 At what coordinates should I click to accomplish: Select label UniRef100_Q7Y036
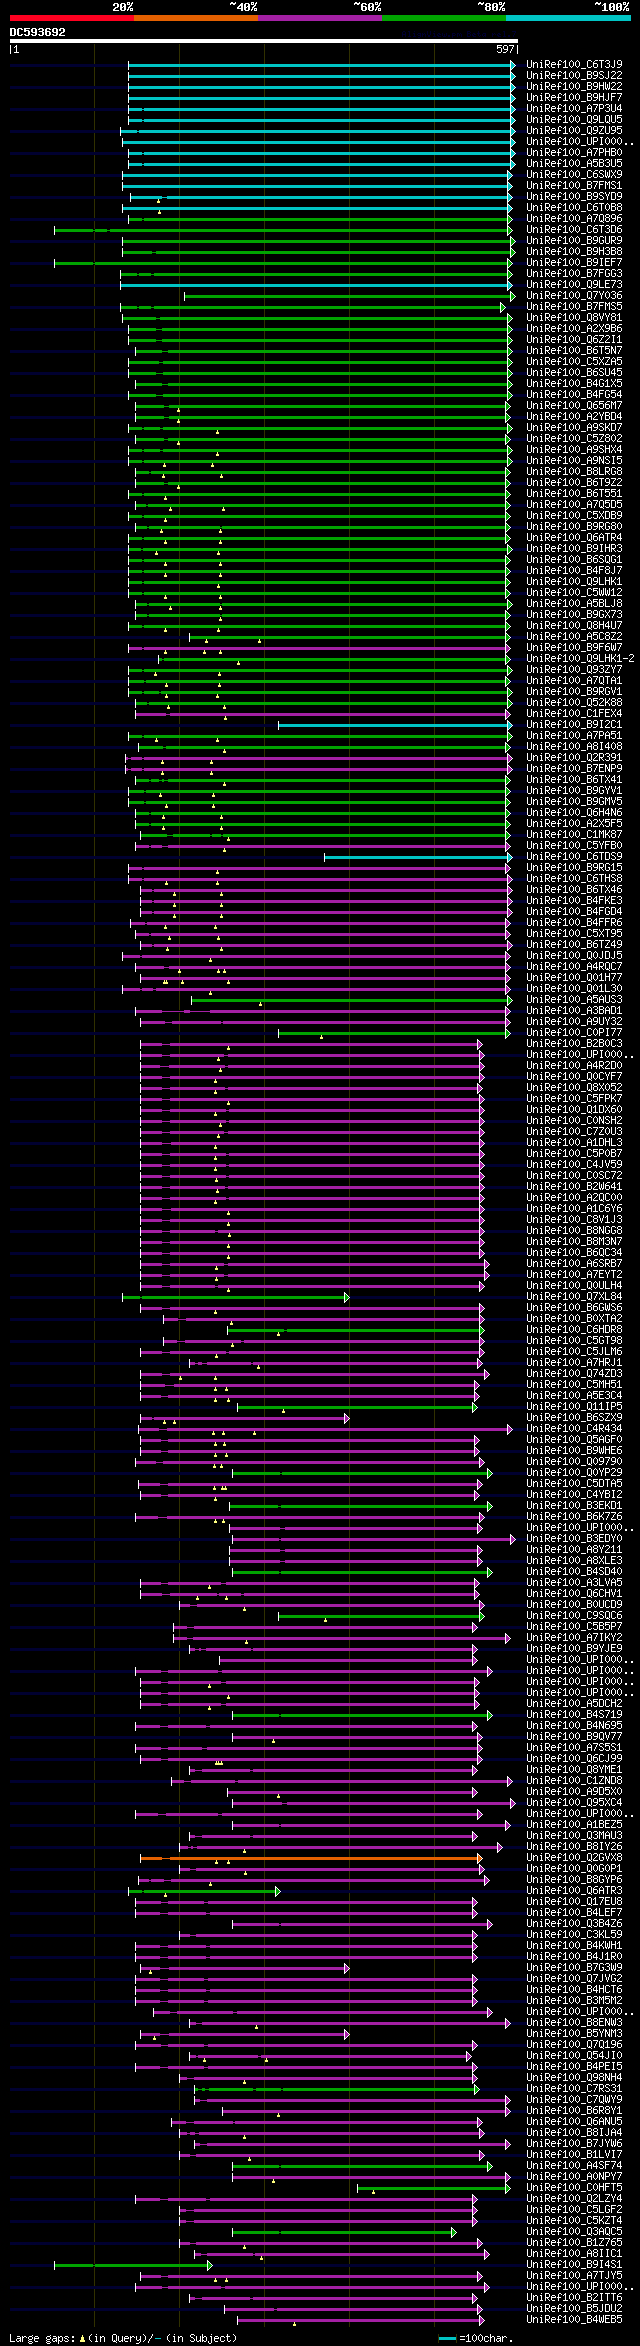click(x=574, y=295)
